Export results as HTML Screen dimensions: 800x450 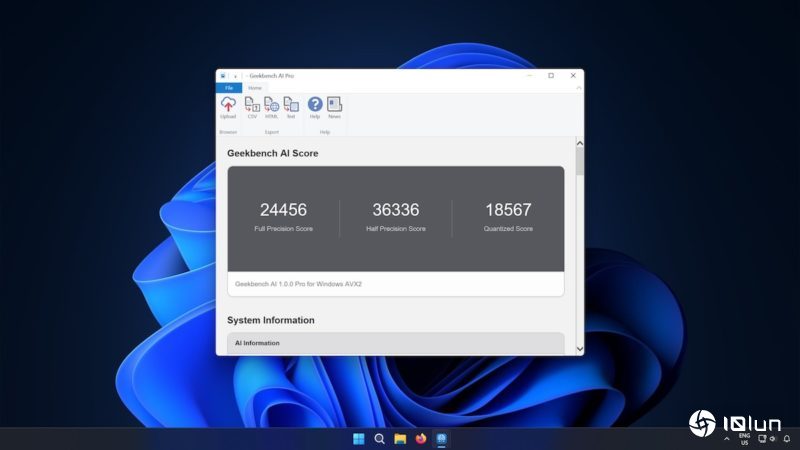pyautogui.click(x=271, y=108)
